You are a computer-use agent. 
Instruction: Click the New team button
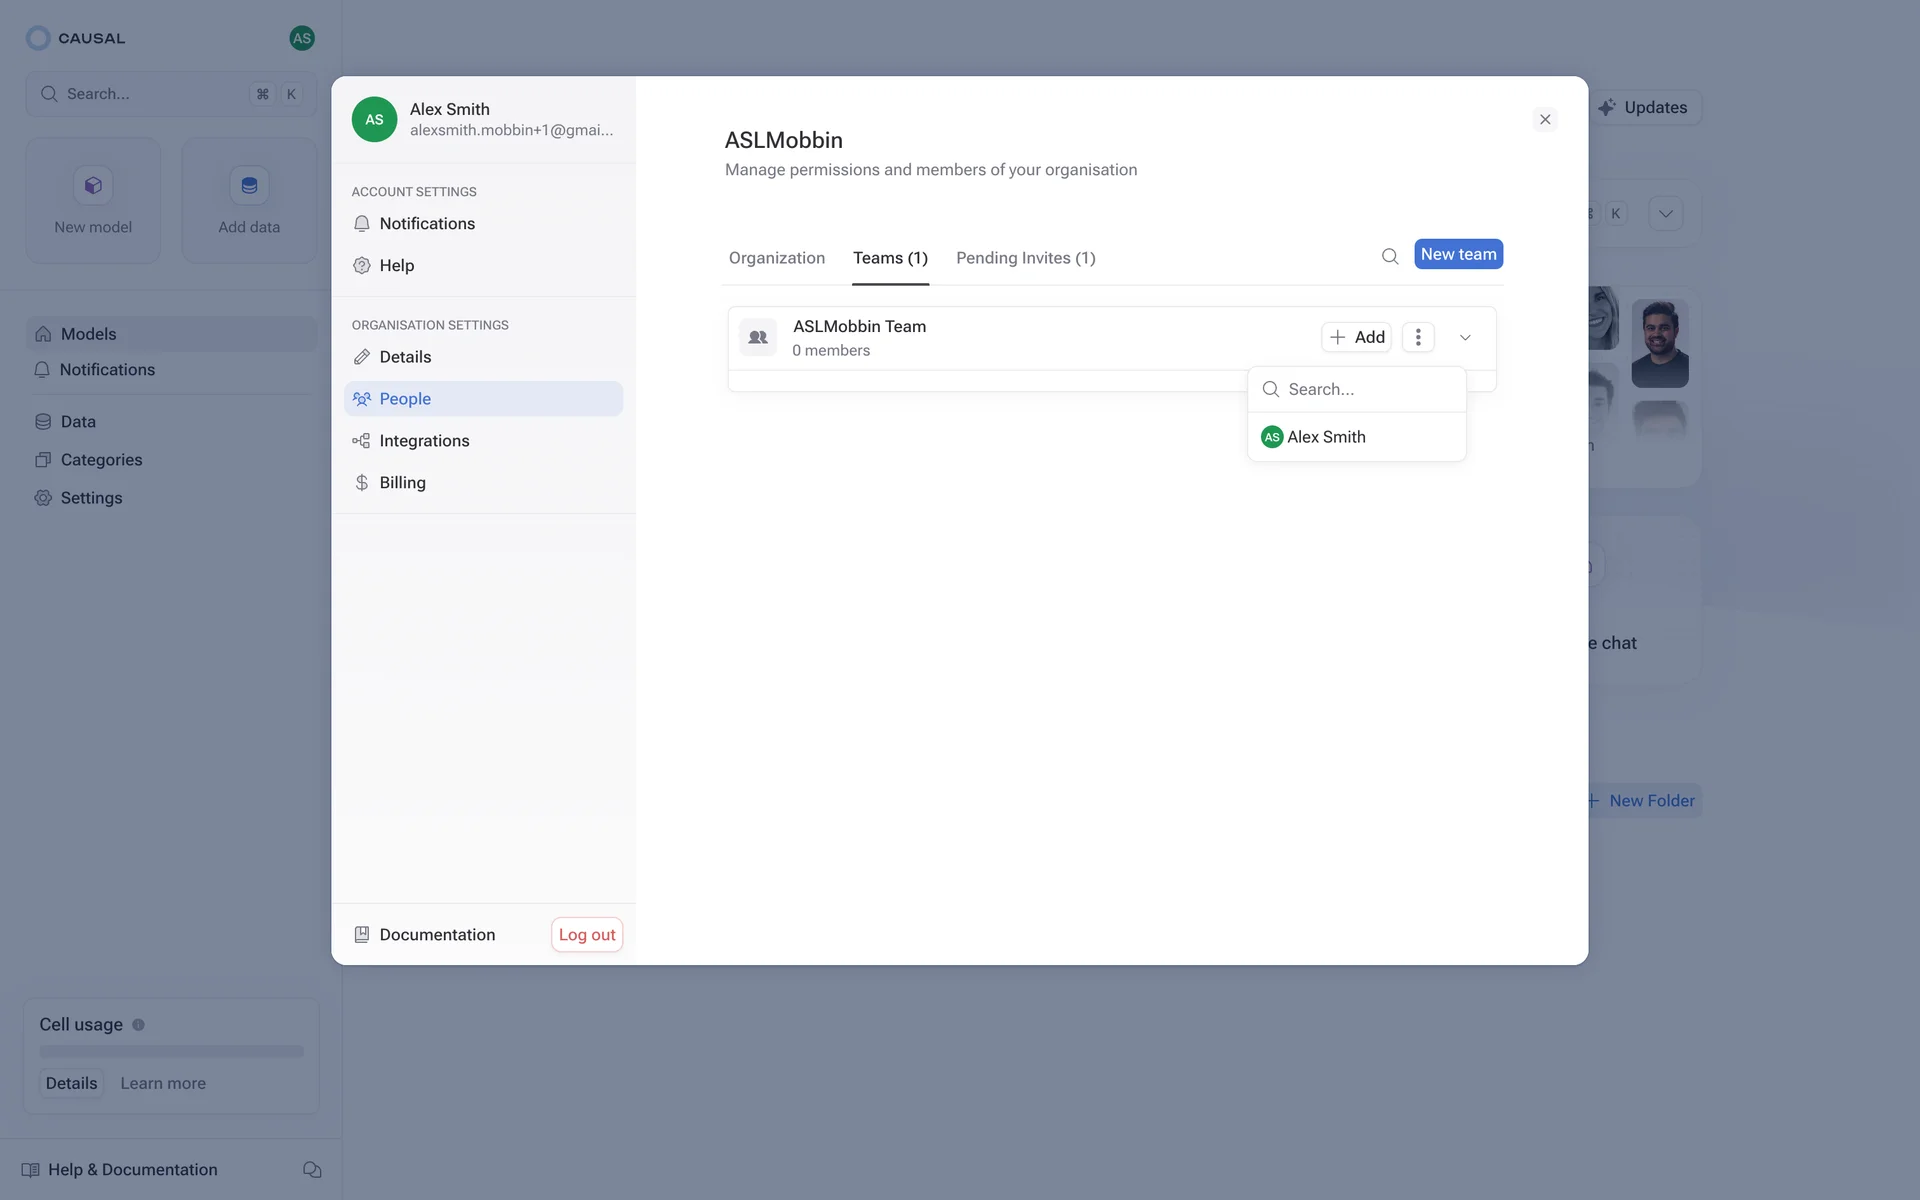1457,254
